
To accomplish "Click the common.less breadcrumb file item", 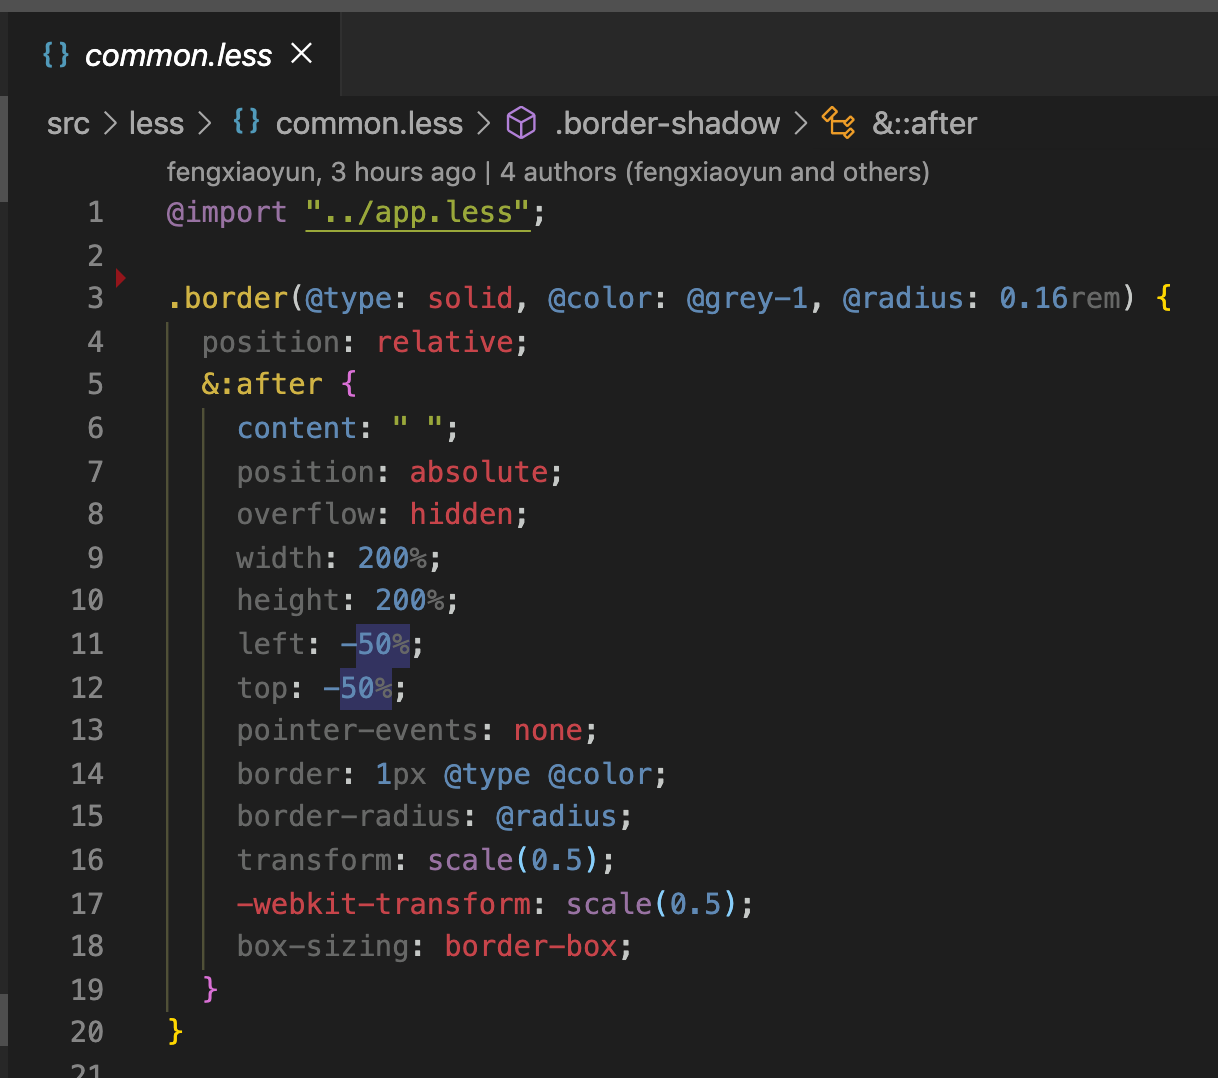I will coord(369,124).
